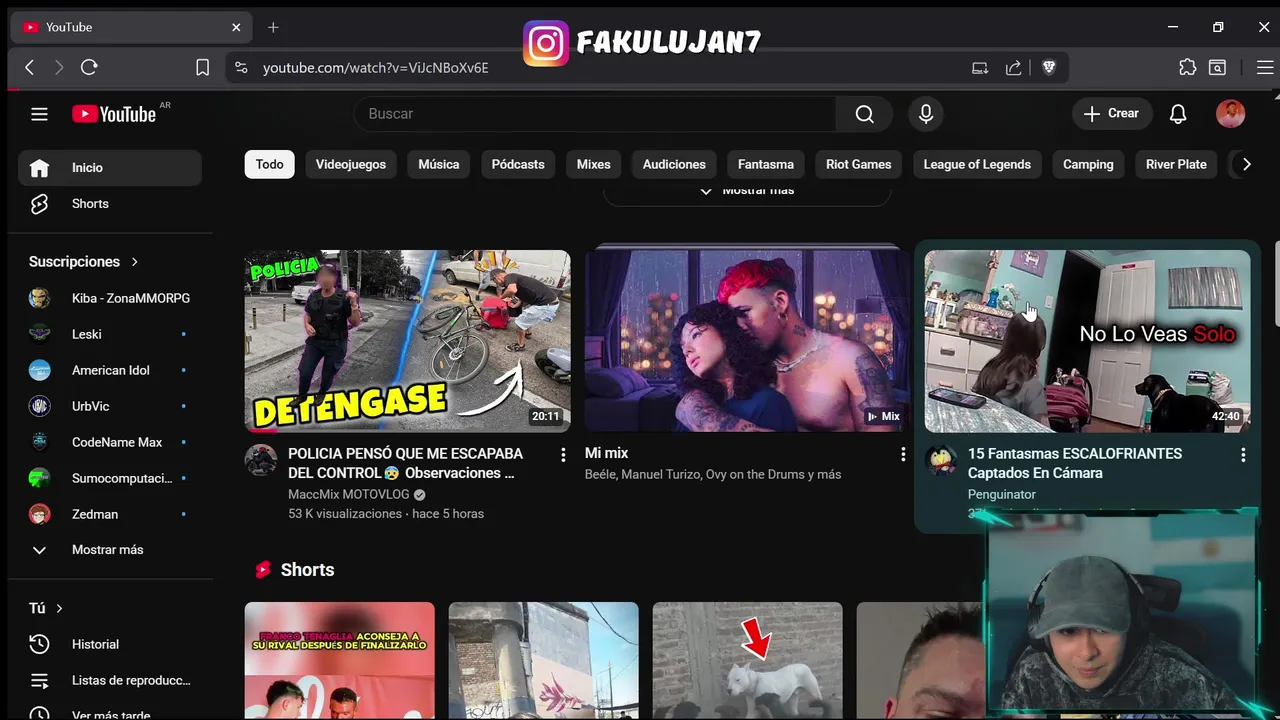Select the Camping filter chip

pyautogui.click(x=1088, y=164)
